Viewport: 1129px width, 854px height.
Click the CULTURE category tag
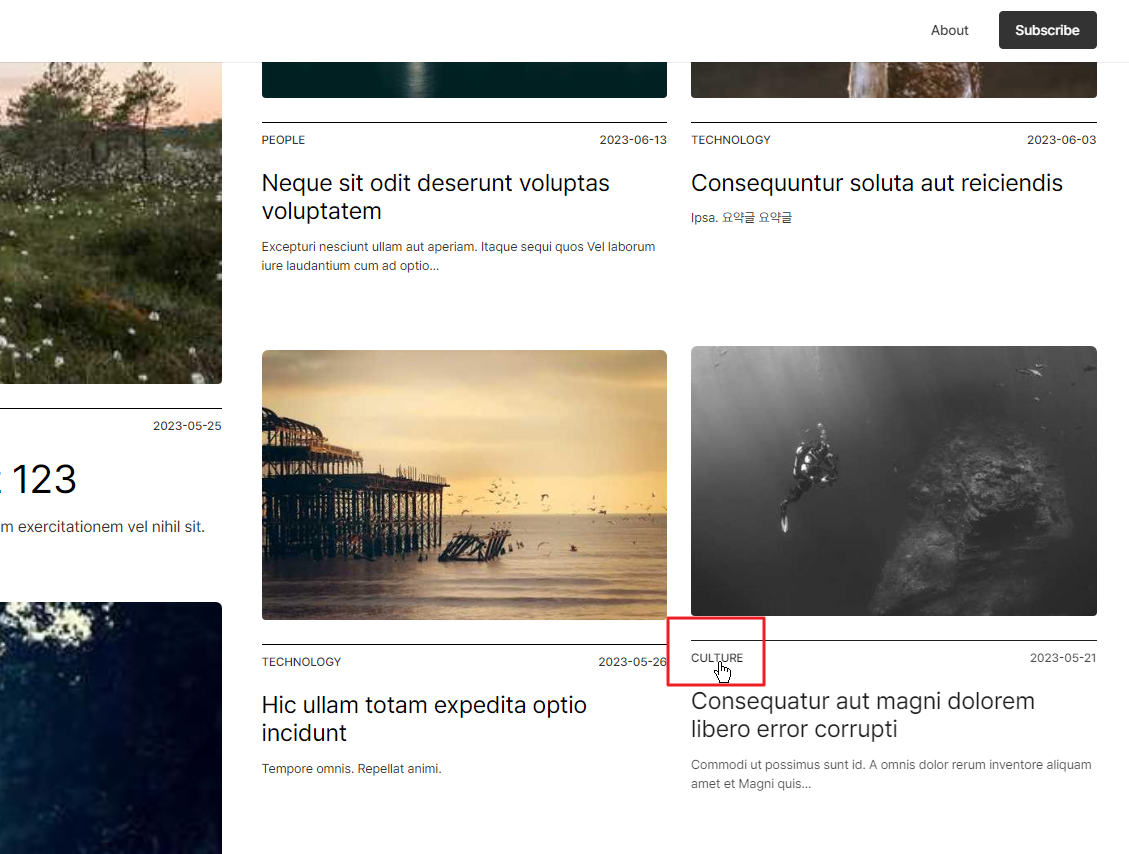[x=716, y=657]
